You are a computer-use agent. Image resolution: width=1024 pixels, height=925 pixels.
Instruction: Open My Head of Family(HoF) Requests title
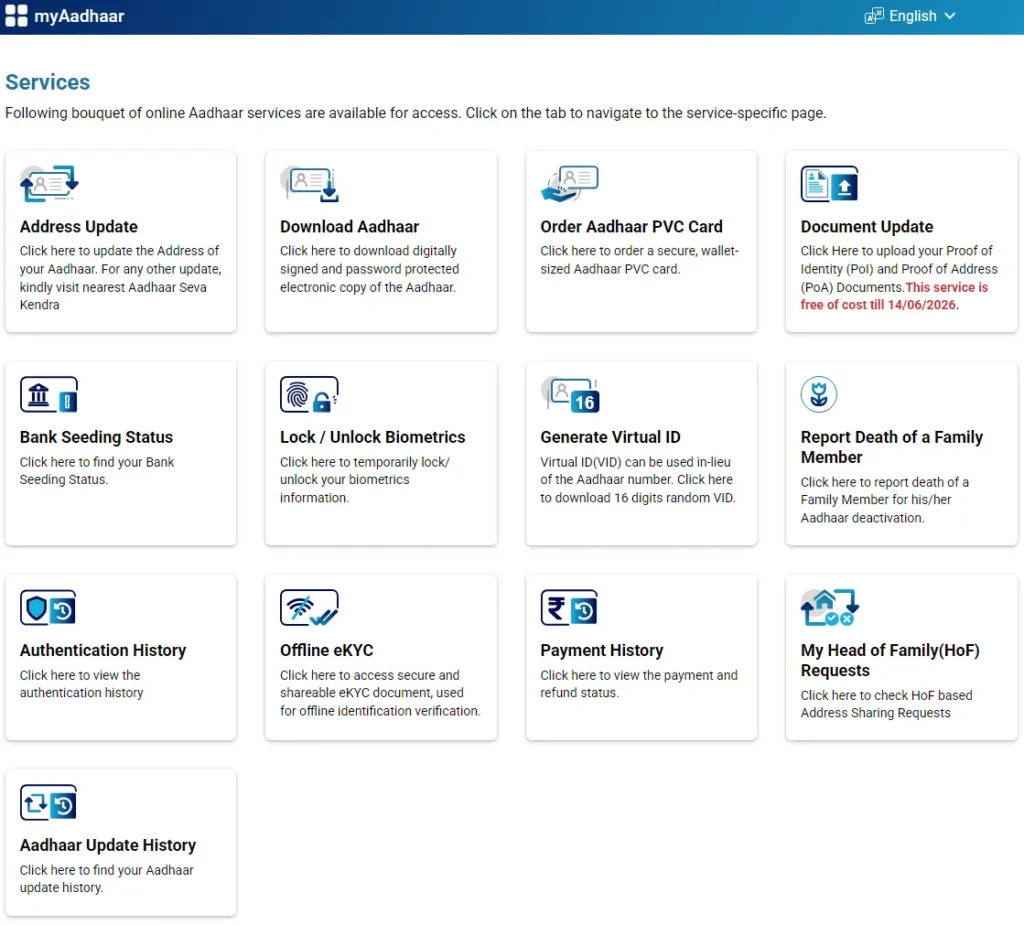890,660
